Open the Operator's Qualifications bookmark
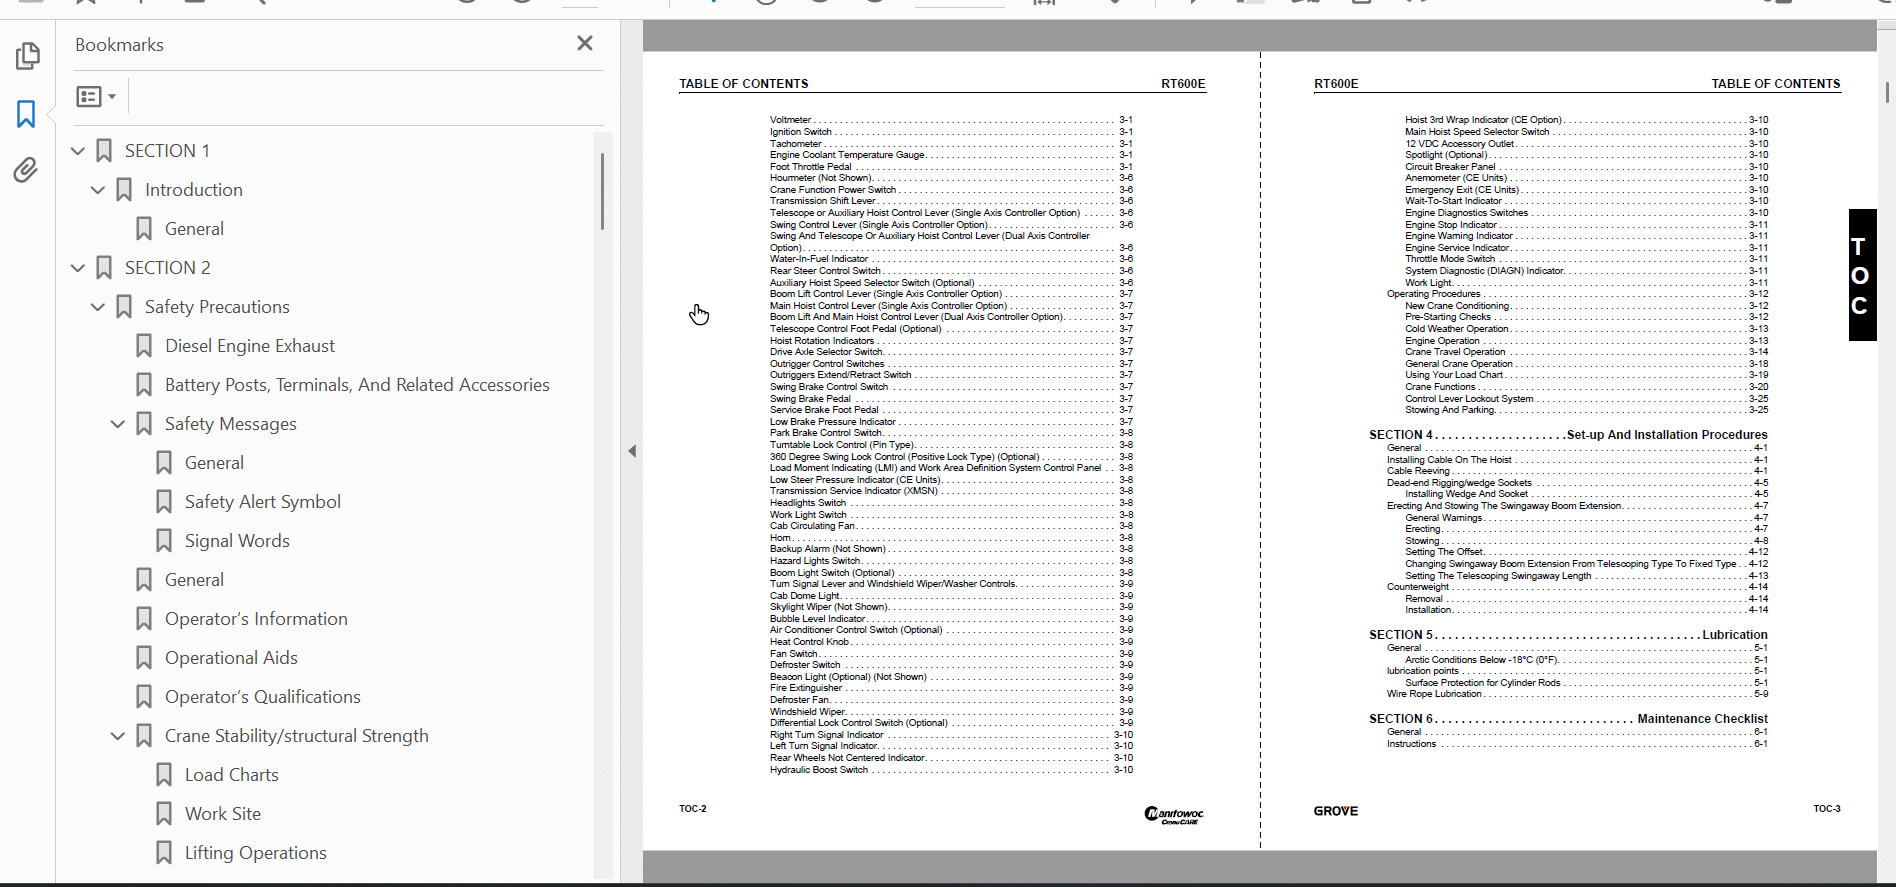The image size is (1896, 887). 263,697
